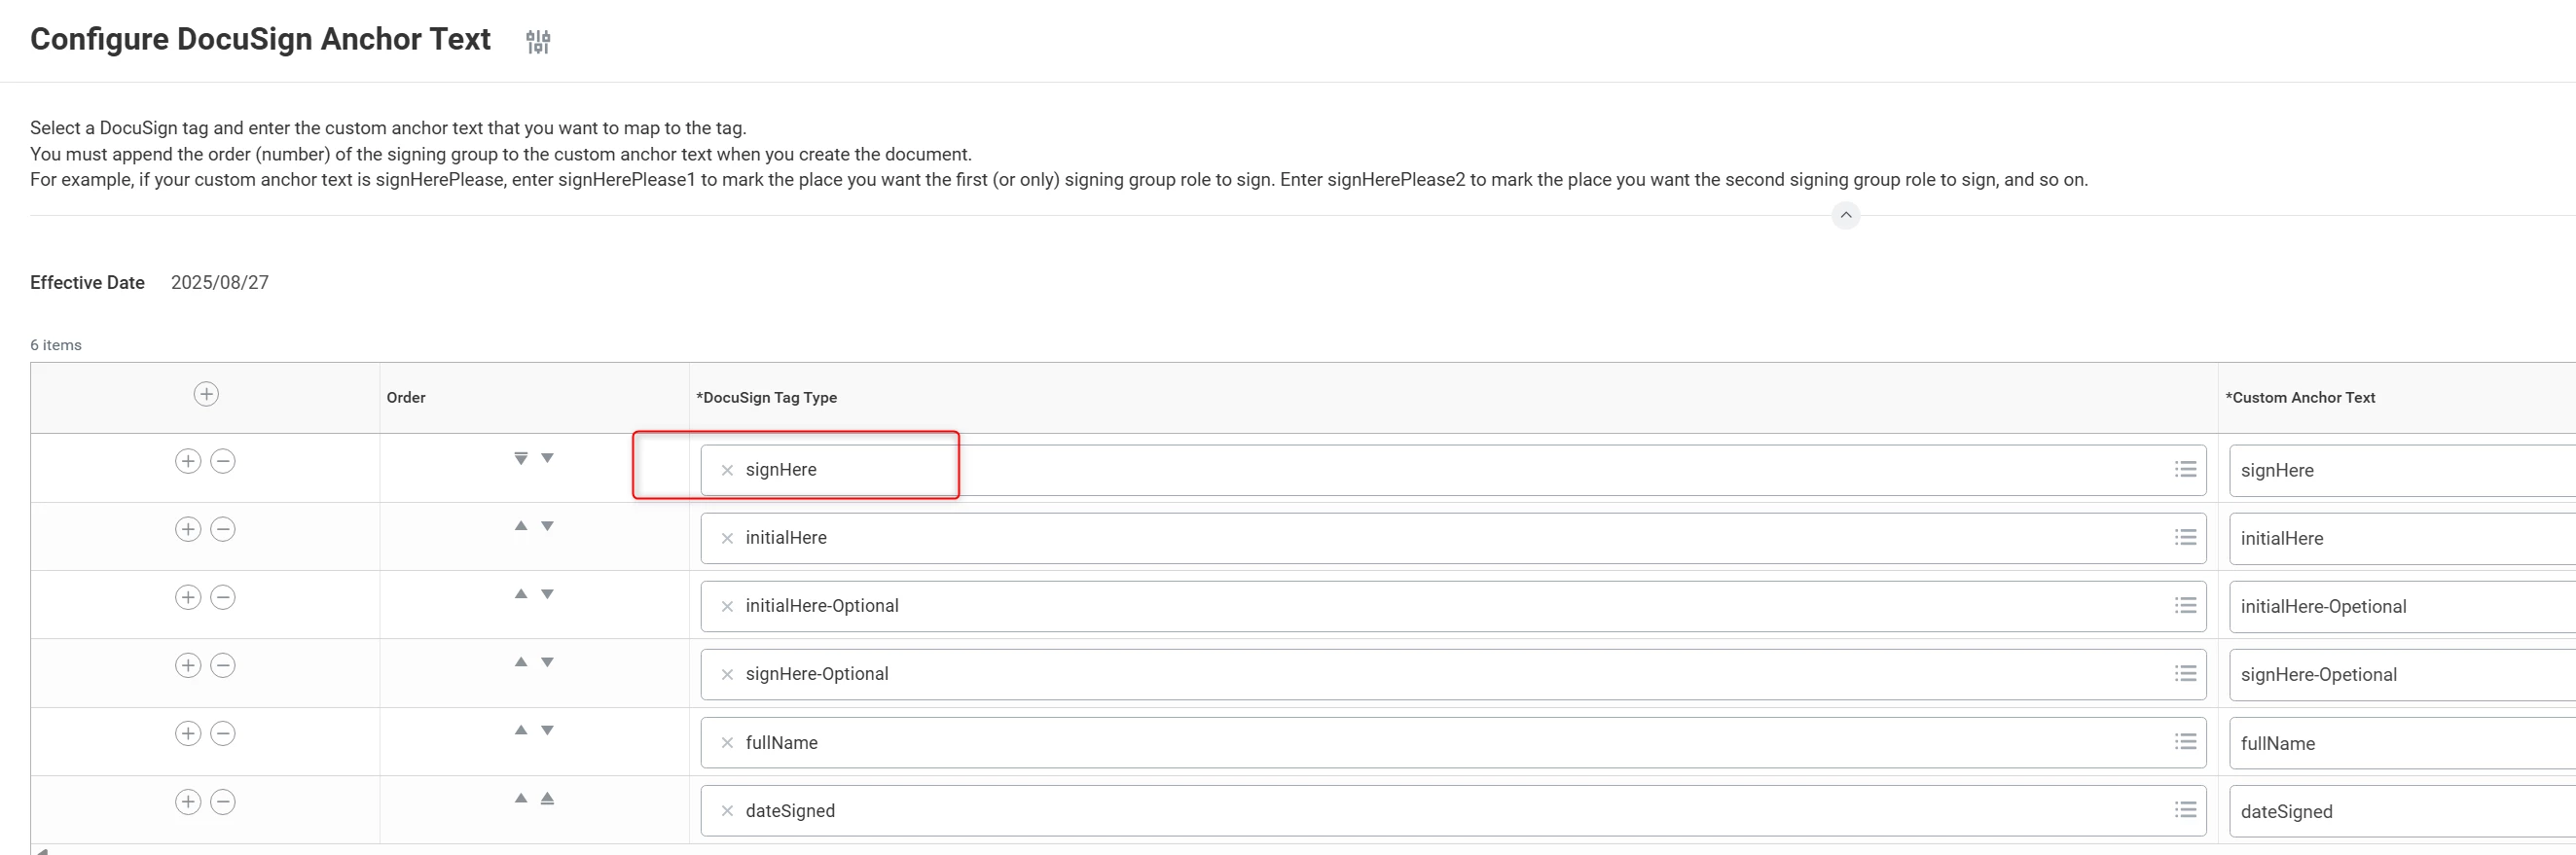Remove the signHere row
The width and height of the screenshot is (2576, 855).
click(x=223, y=461)
